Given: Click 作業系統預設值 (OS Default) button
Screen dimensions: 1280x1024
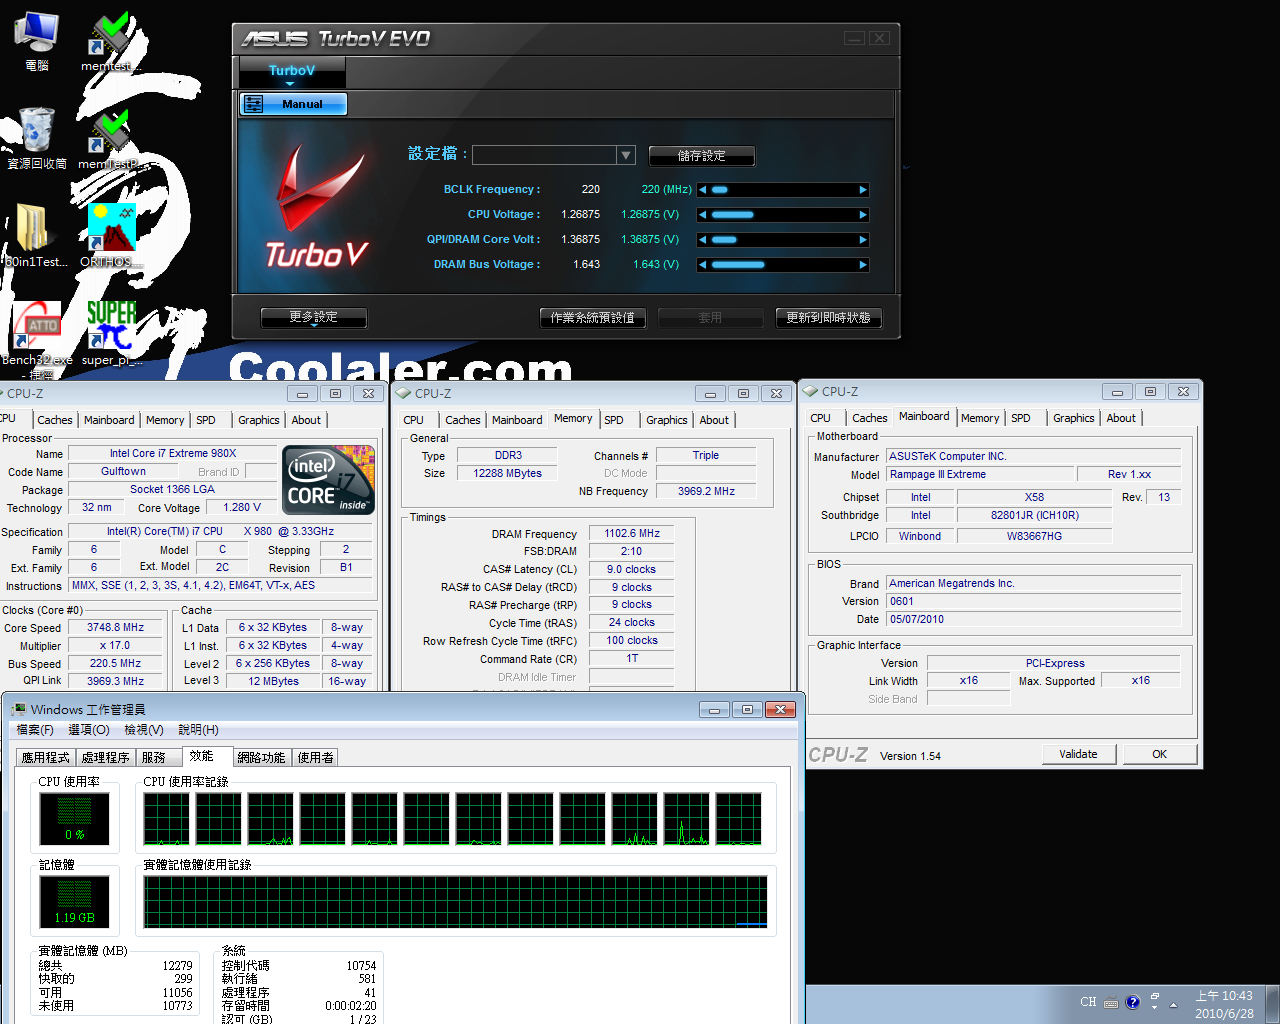Looking at the screenshot, I should (593, 318).
